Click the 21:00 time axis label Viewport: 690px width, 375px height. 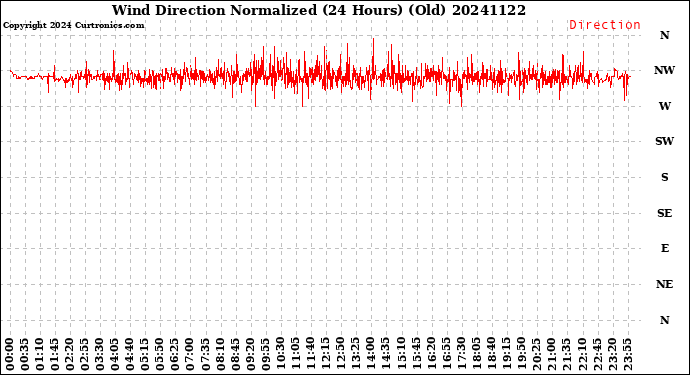tap(551, 355)
